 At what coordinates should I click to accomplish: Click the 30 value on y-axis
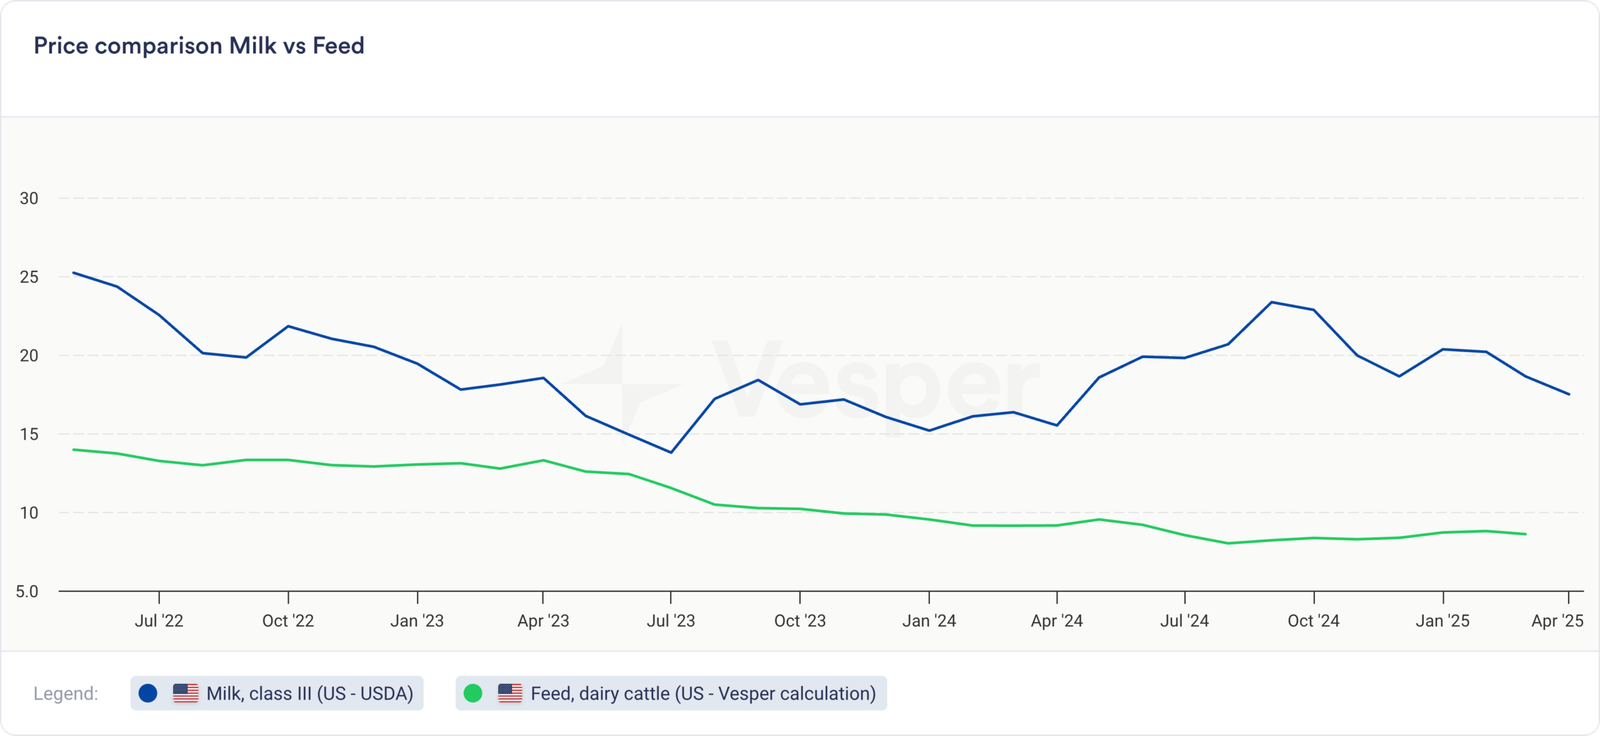29,198
